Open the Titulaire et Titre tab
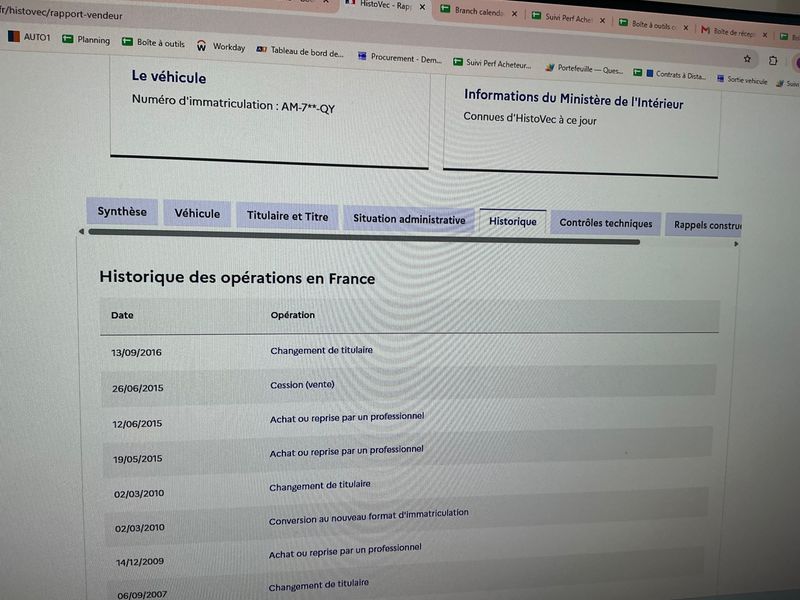Screen dimensions: 800x600 click(287, 216)
